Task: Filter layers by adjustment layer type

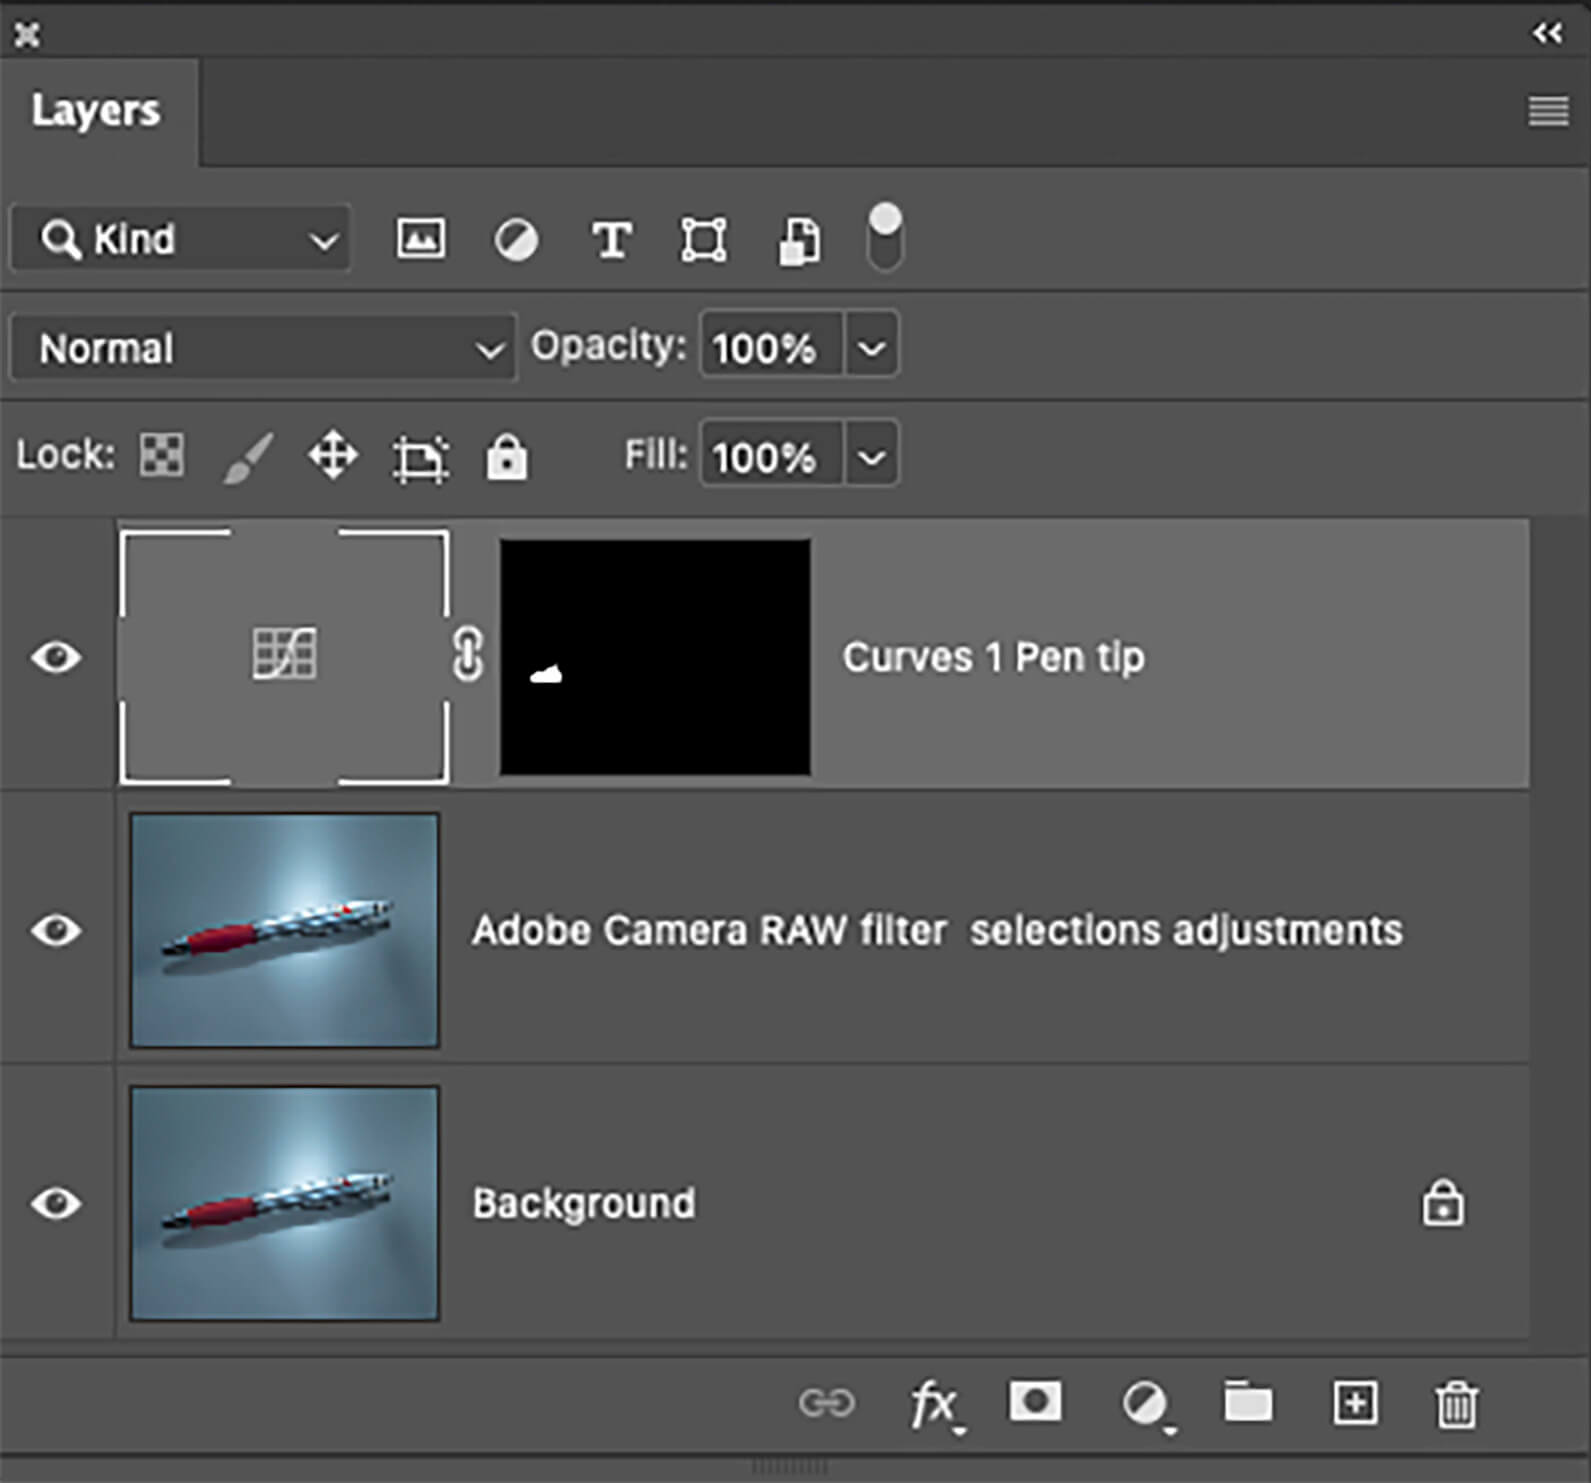Action: coord(516,240)
